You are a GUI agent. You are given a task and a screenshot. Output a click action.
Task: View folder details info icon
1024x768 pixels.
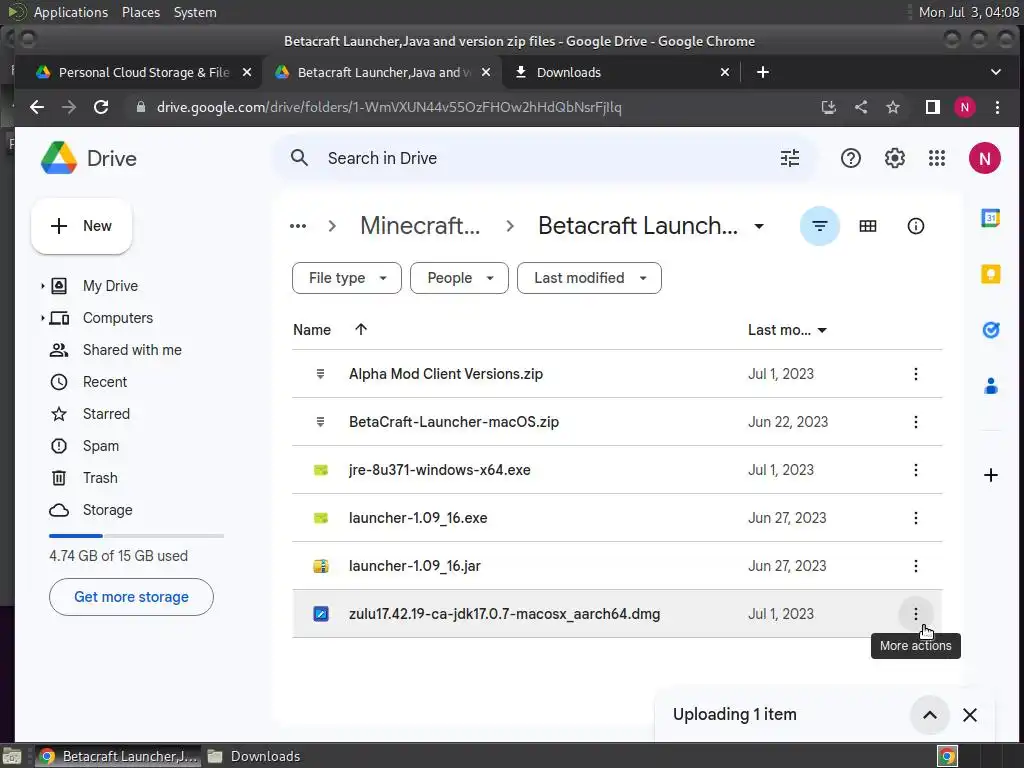click(916, 226)
